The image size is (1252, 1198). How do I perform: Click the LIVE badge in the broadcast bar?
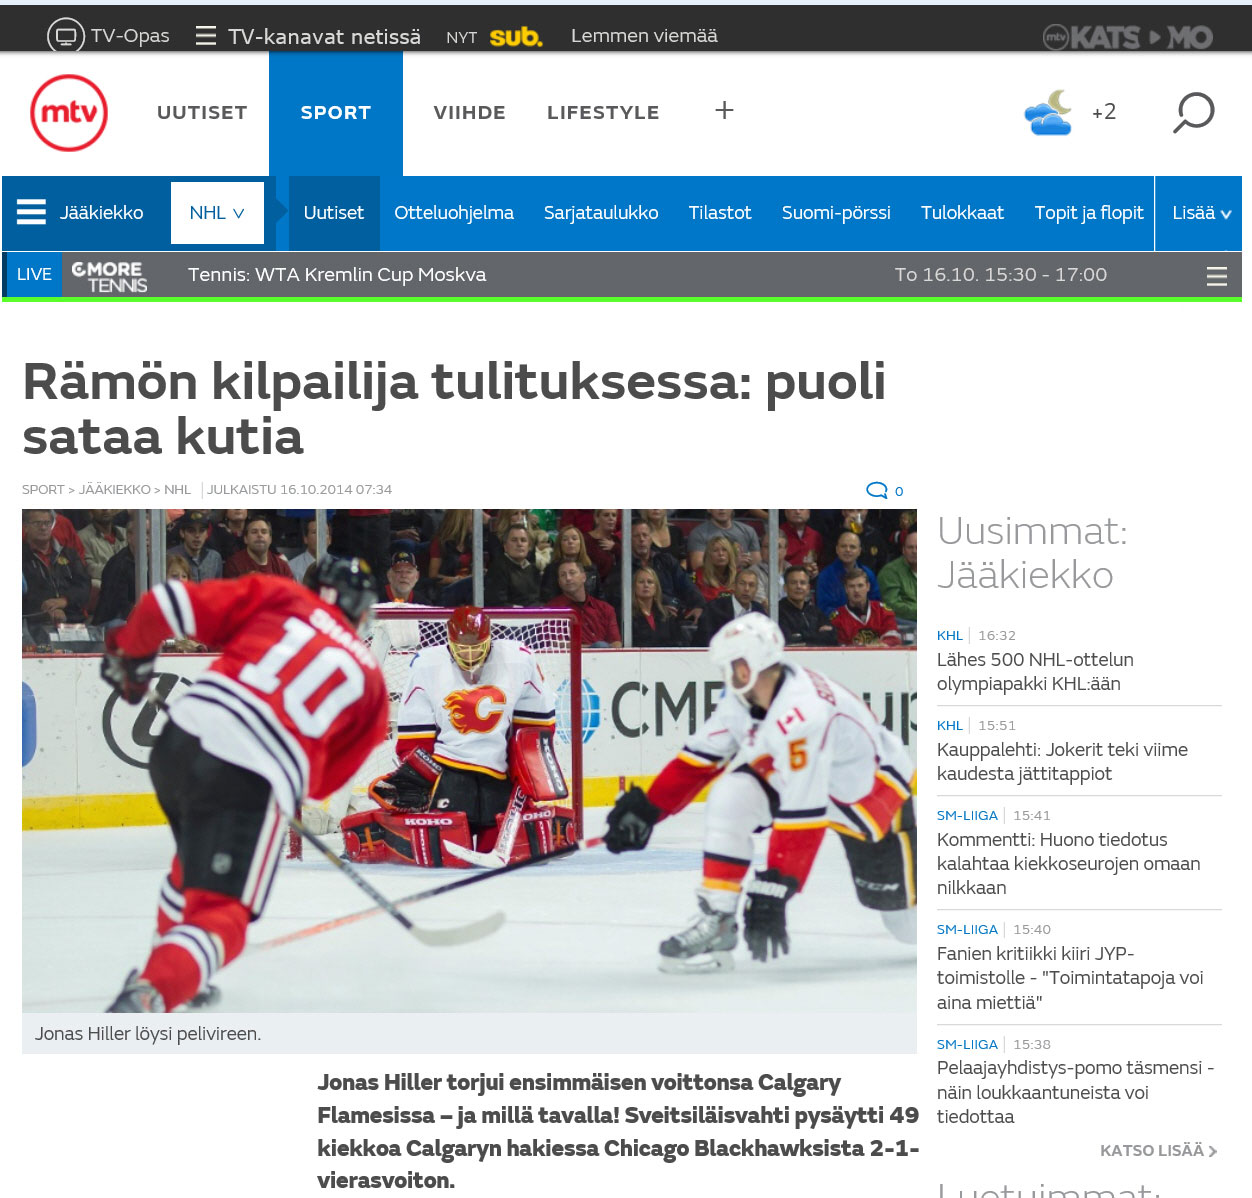(x=34, y=275)
